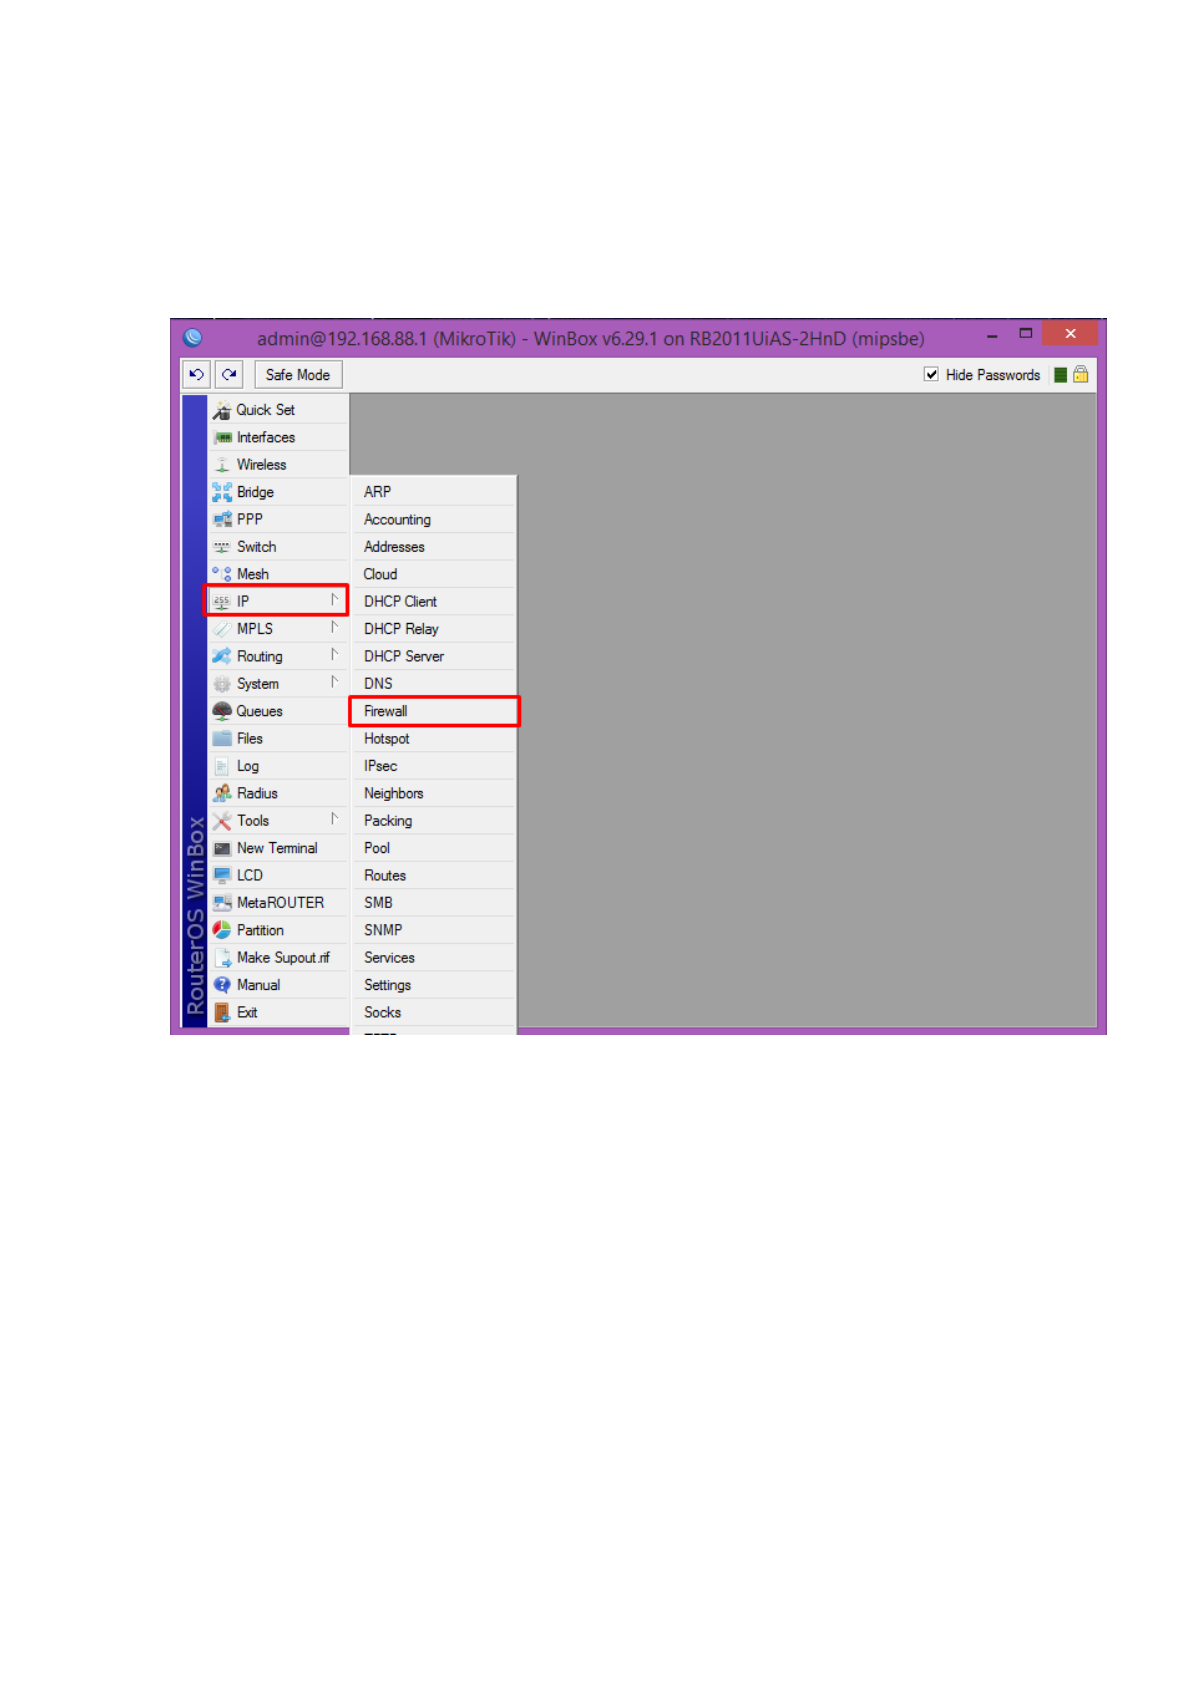The height and width of the screenshot is (1684, 1191).
Task: Click the Radius icon
Action: pos(222,793)
